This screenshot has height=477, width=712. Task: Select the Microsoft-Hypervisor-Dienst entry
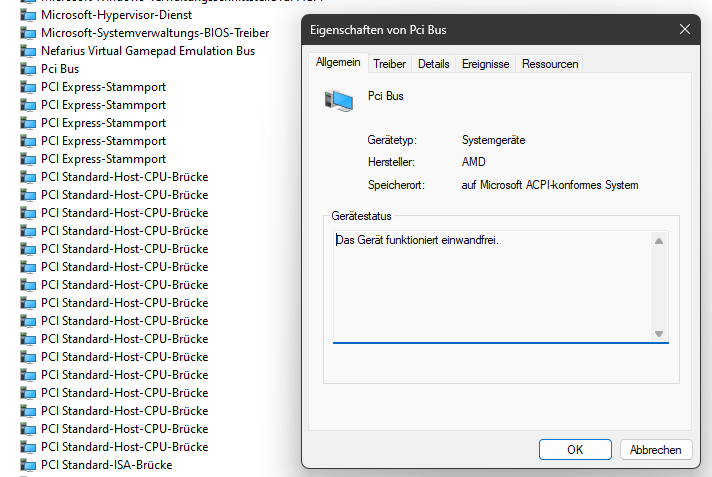coord(115,15)
